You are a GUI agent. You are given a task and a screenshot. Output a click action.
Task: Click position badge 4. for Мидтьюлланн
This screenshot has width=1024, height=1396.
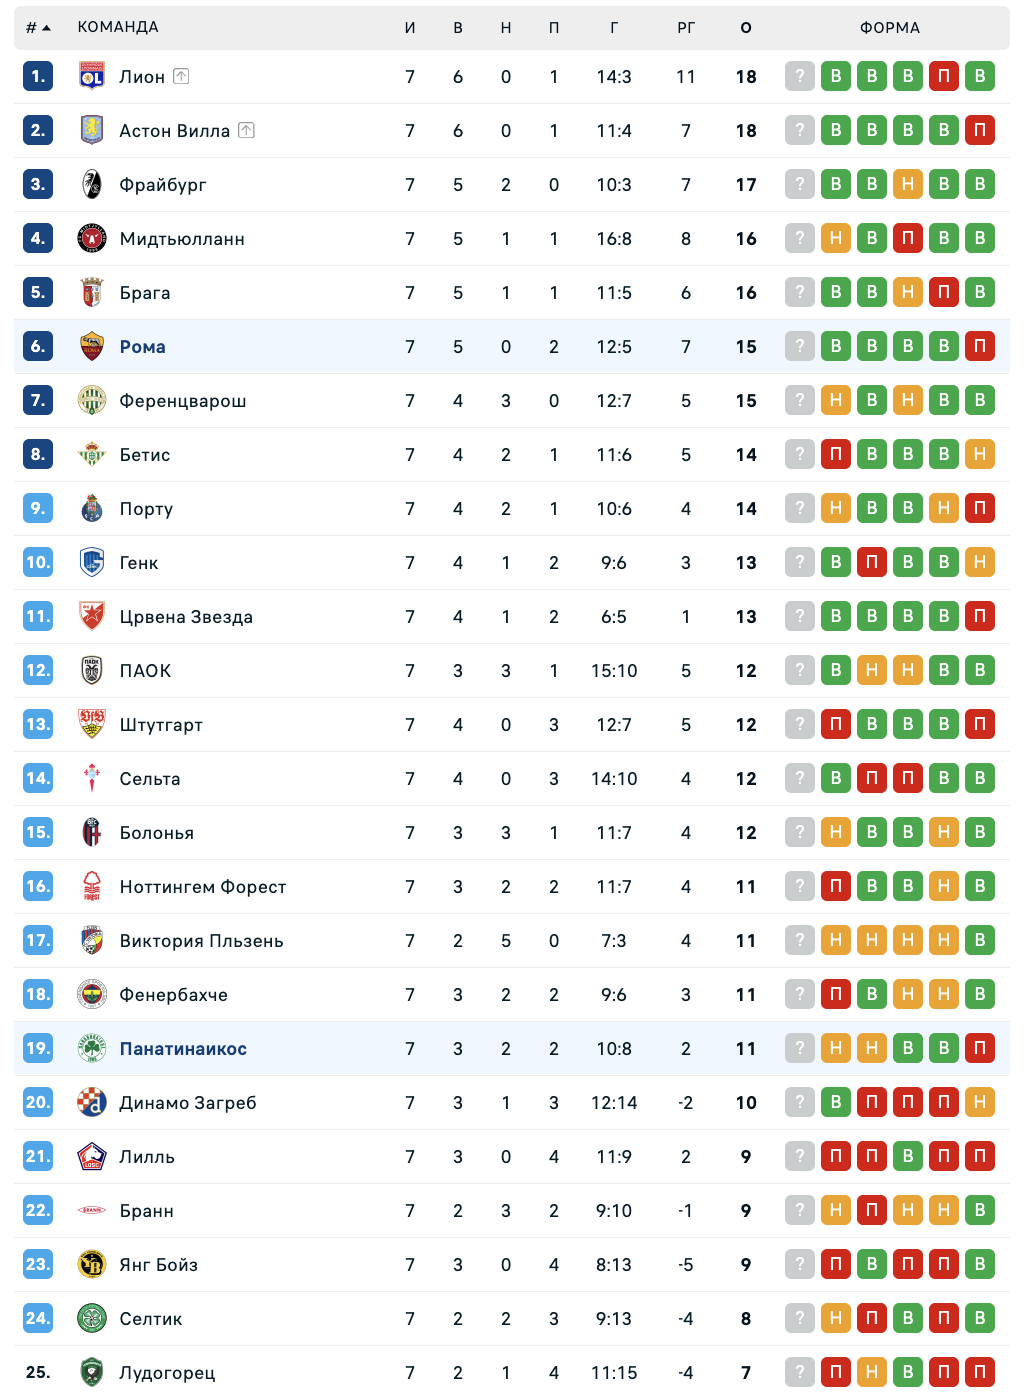38,239
